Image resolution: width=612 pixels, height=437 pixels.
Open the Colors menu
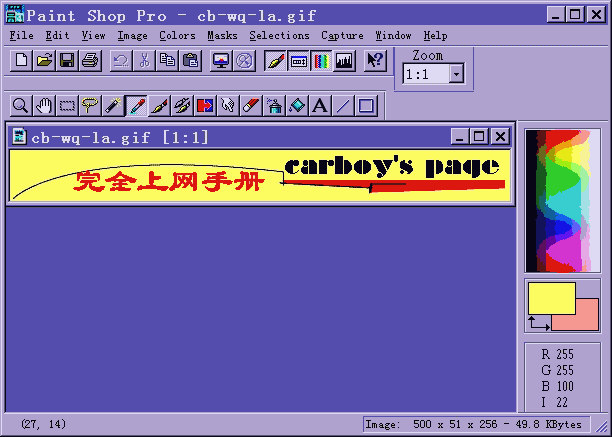click(177, 36)
